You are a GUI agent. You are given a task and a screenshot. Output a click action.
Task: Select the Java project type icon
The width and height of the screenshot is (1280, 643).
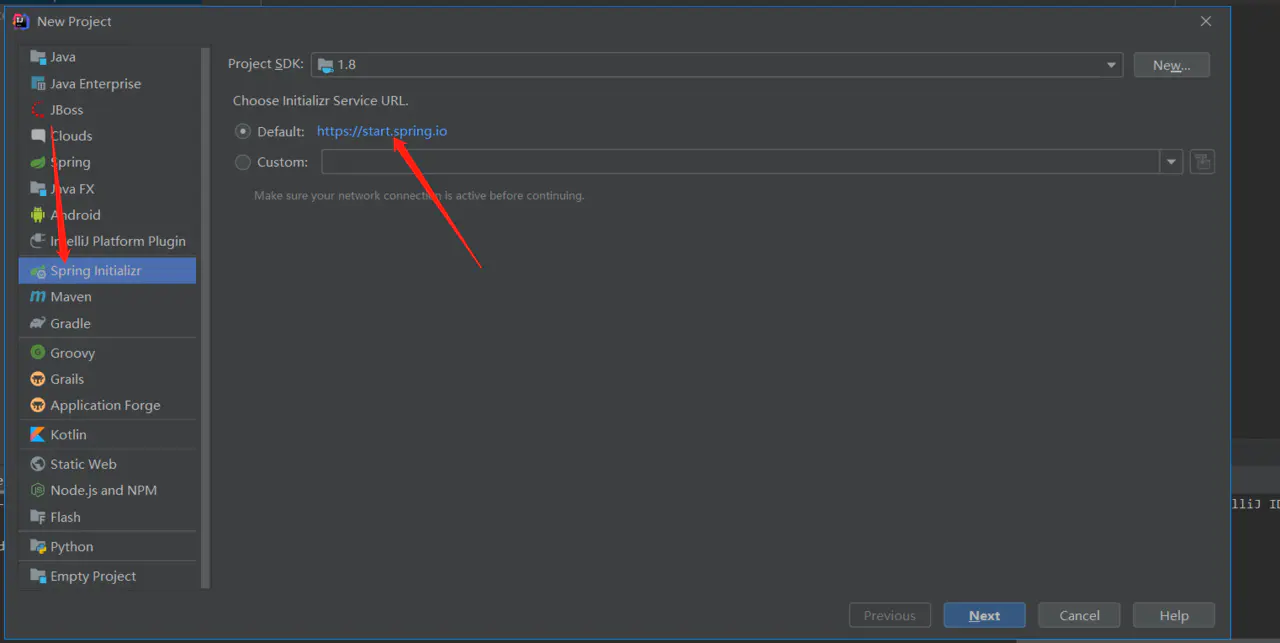[38, 57]
